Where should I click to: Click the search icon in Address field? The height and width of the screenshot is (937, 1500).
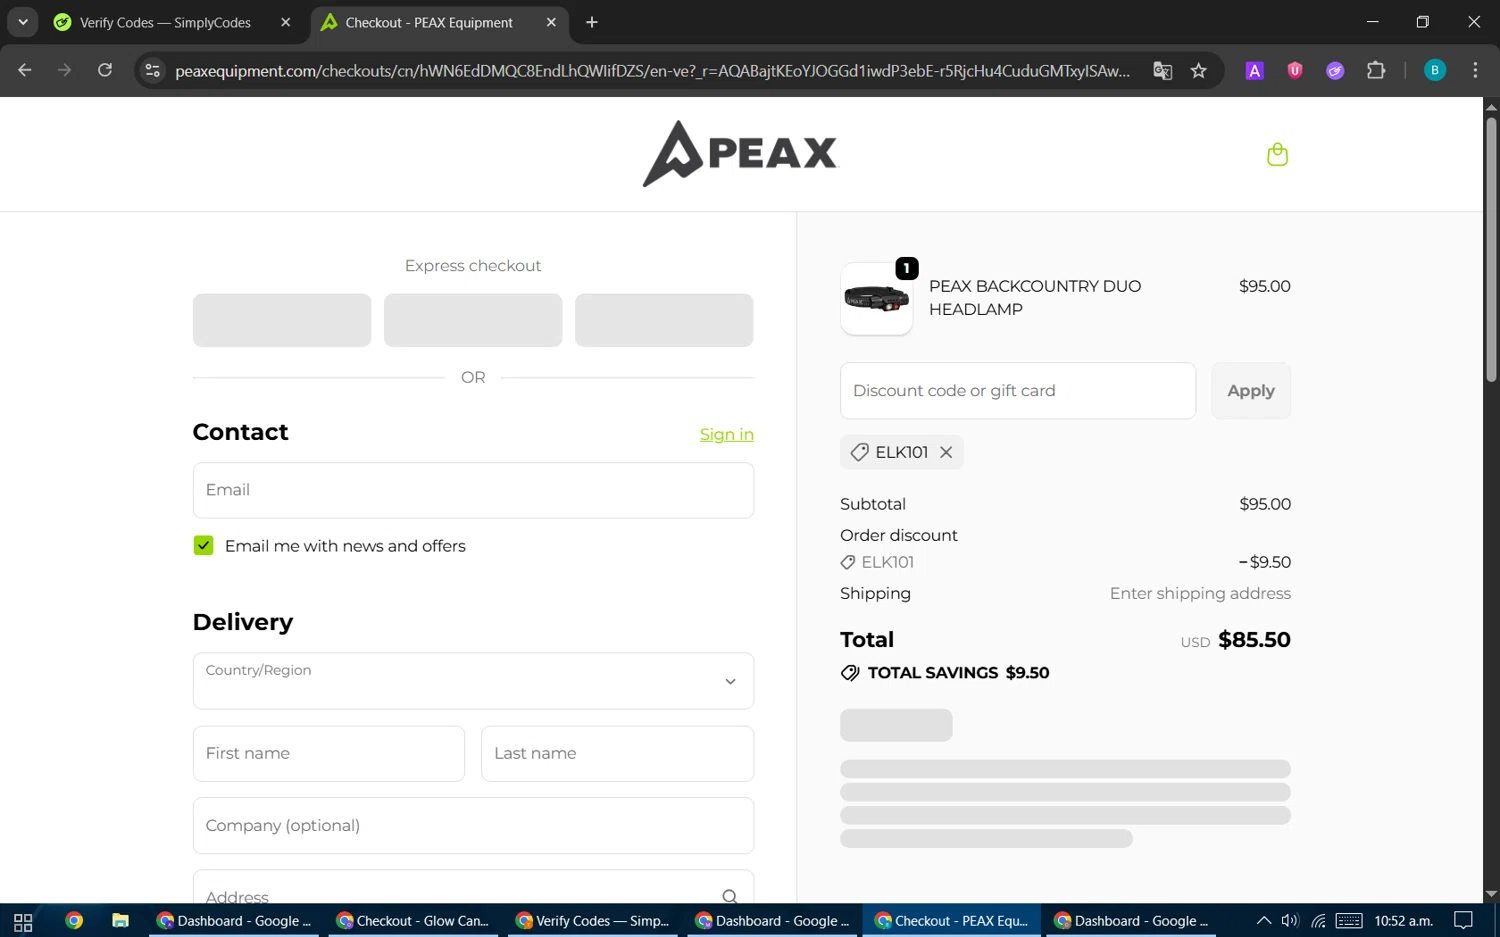730,897
